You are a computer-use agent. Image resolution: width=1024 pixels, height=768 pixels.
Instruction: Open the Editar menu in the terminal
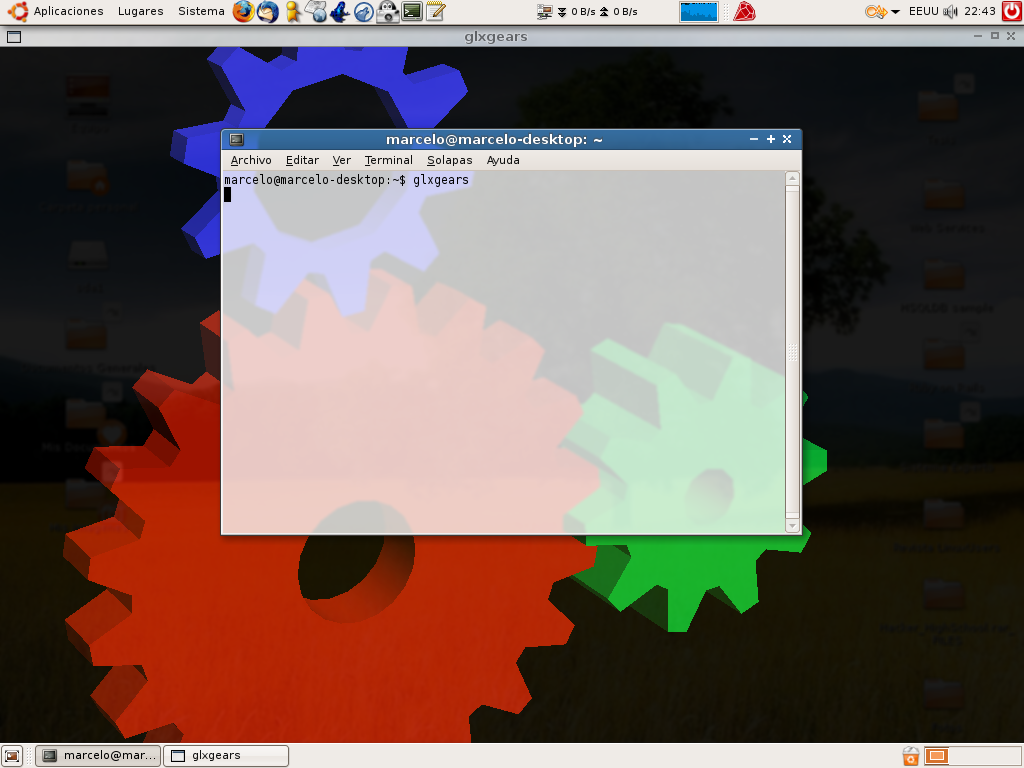tap(302, 160)
